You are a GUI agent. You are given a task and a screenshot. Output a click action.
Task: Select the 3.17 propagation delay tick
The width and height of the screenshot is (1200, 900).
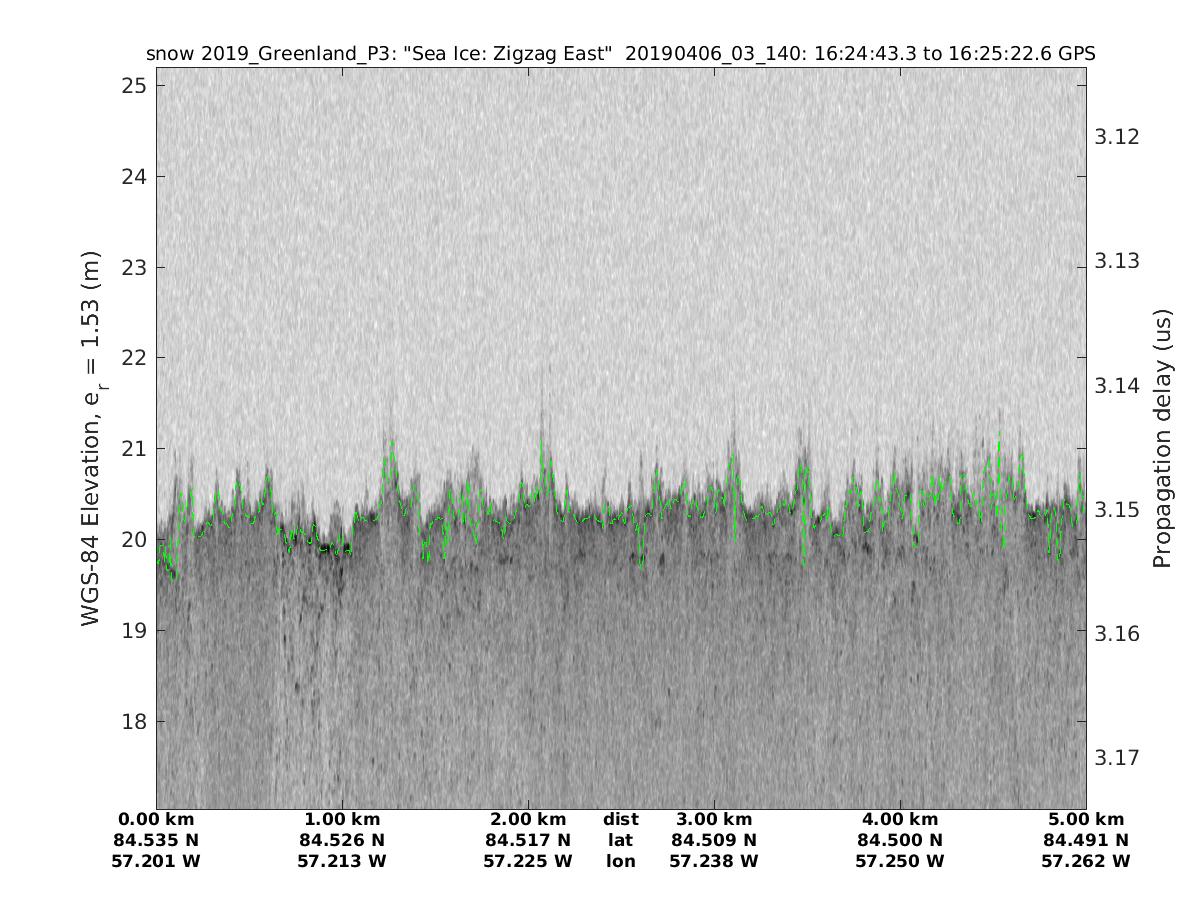[1119, 757]
